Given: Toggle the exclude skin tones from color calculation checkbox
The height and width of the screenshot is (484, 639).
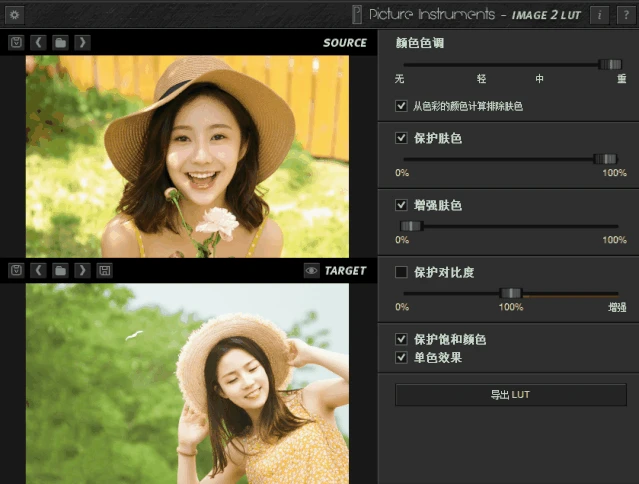Looking at the screenshot, I should 401,106.
